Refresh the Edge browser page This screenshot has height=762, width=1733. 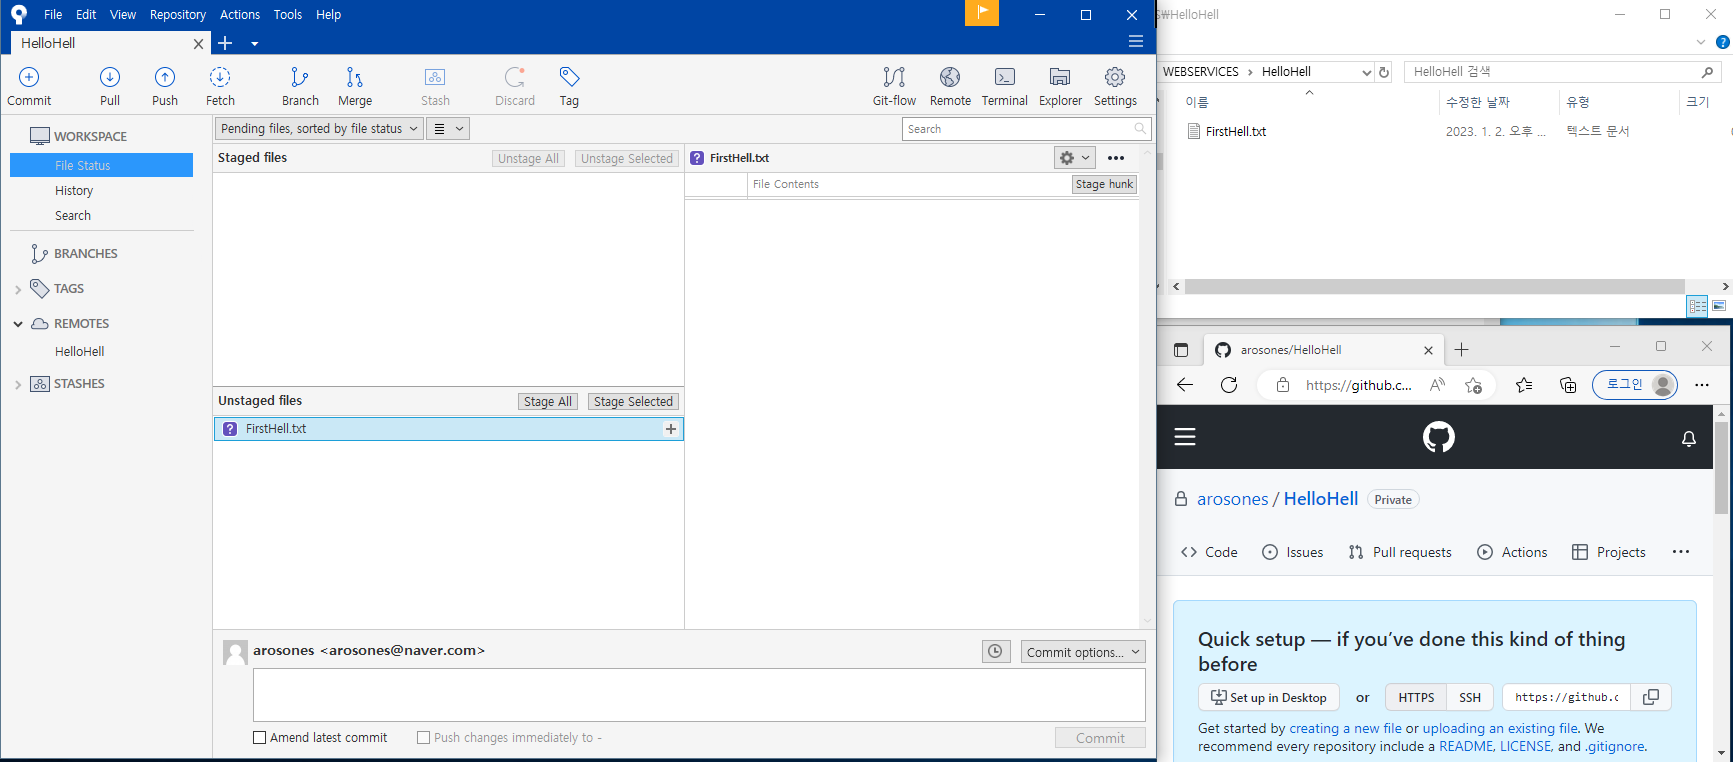(x=1229, y=385)
